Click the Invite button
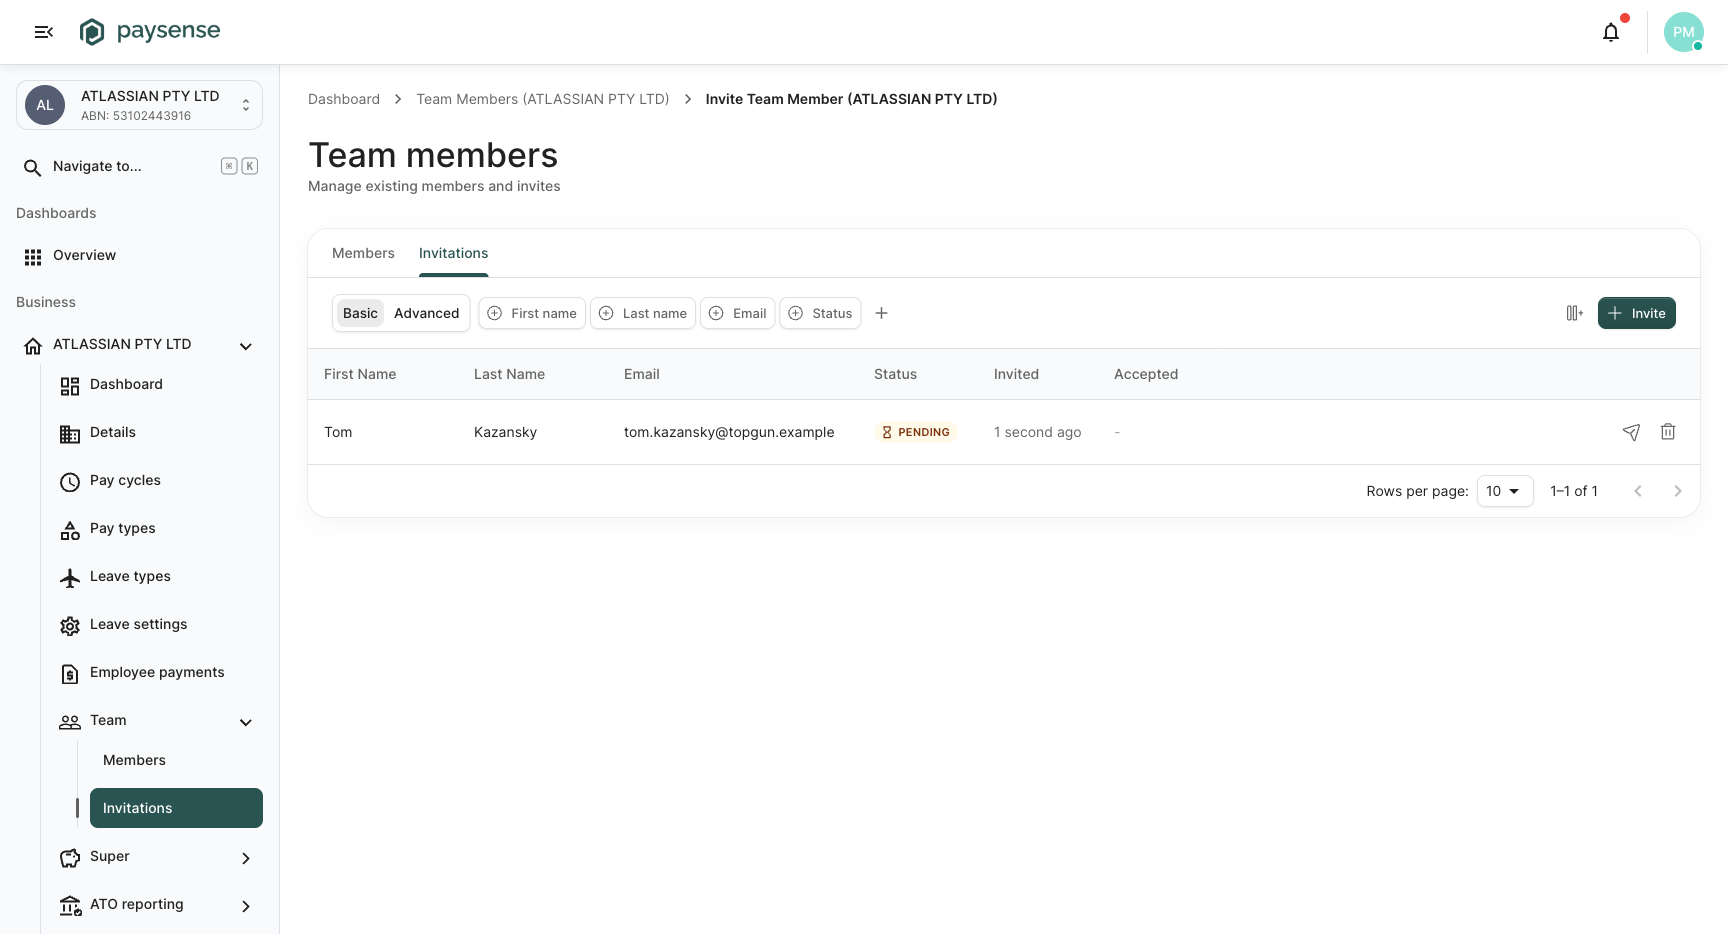 [1636, 313]
